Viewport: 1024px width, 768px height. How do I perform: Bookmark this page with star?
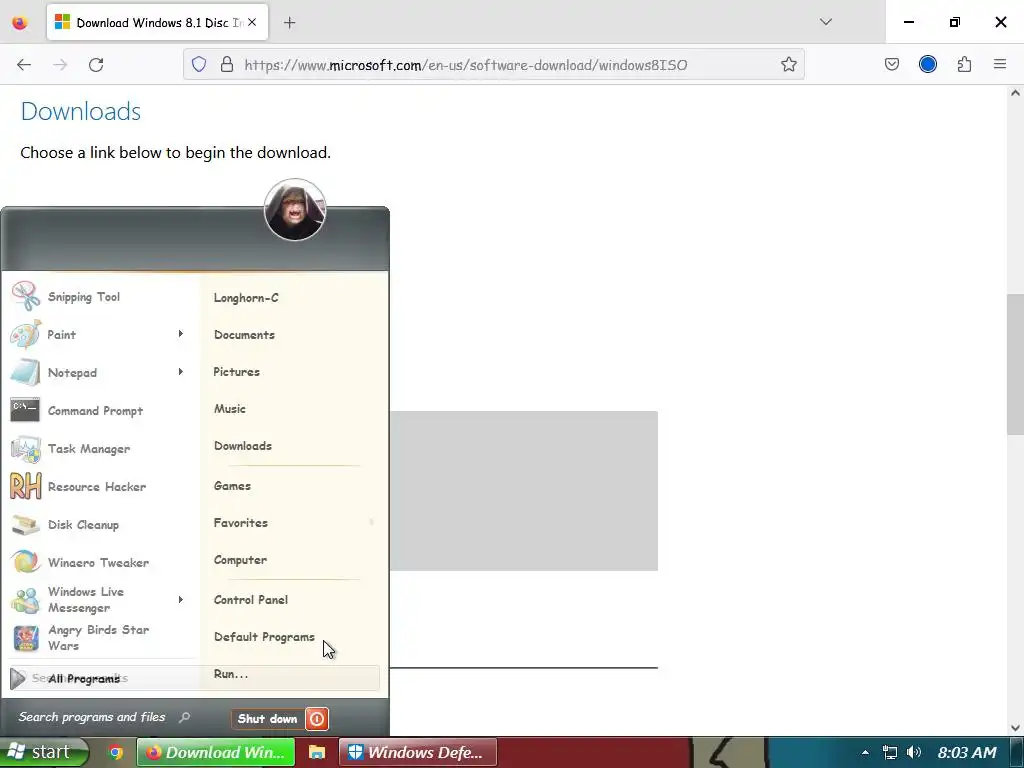[x=789, y=64]
